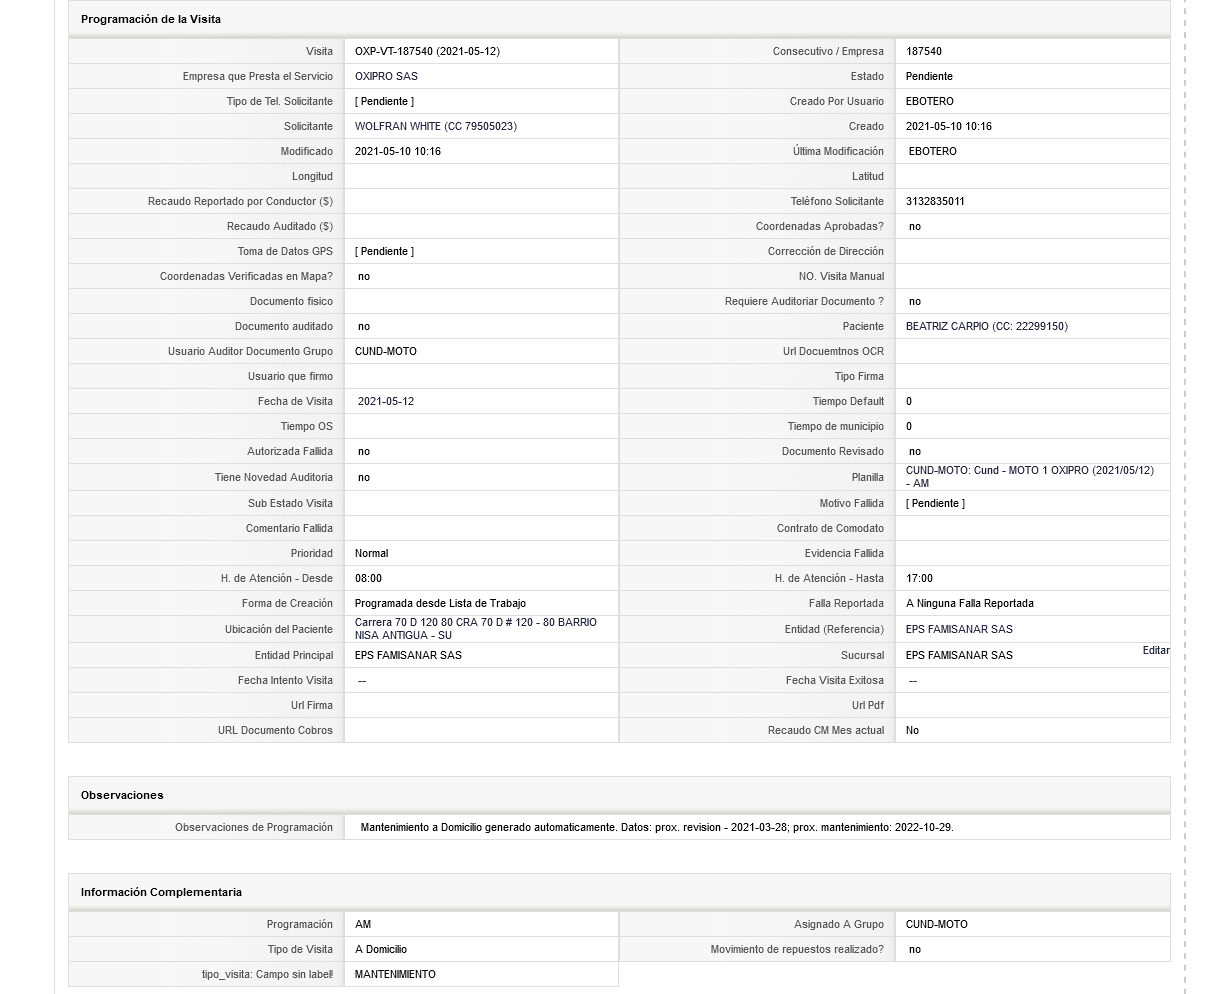Viewport: 1223px width, 994px height.
Task: Open the Carrera 70 D 120 80 address link
Action: tap(476, 629)
